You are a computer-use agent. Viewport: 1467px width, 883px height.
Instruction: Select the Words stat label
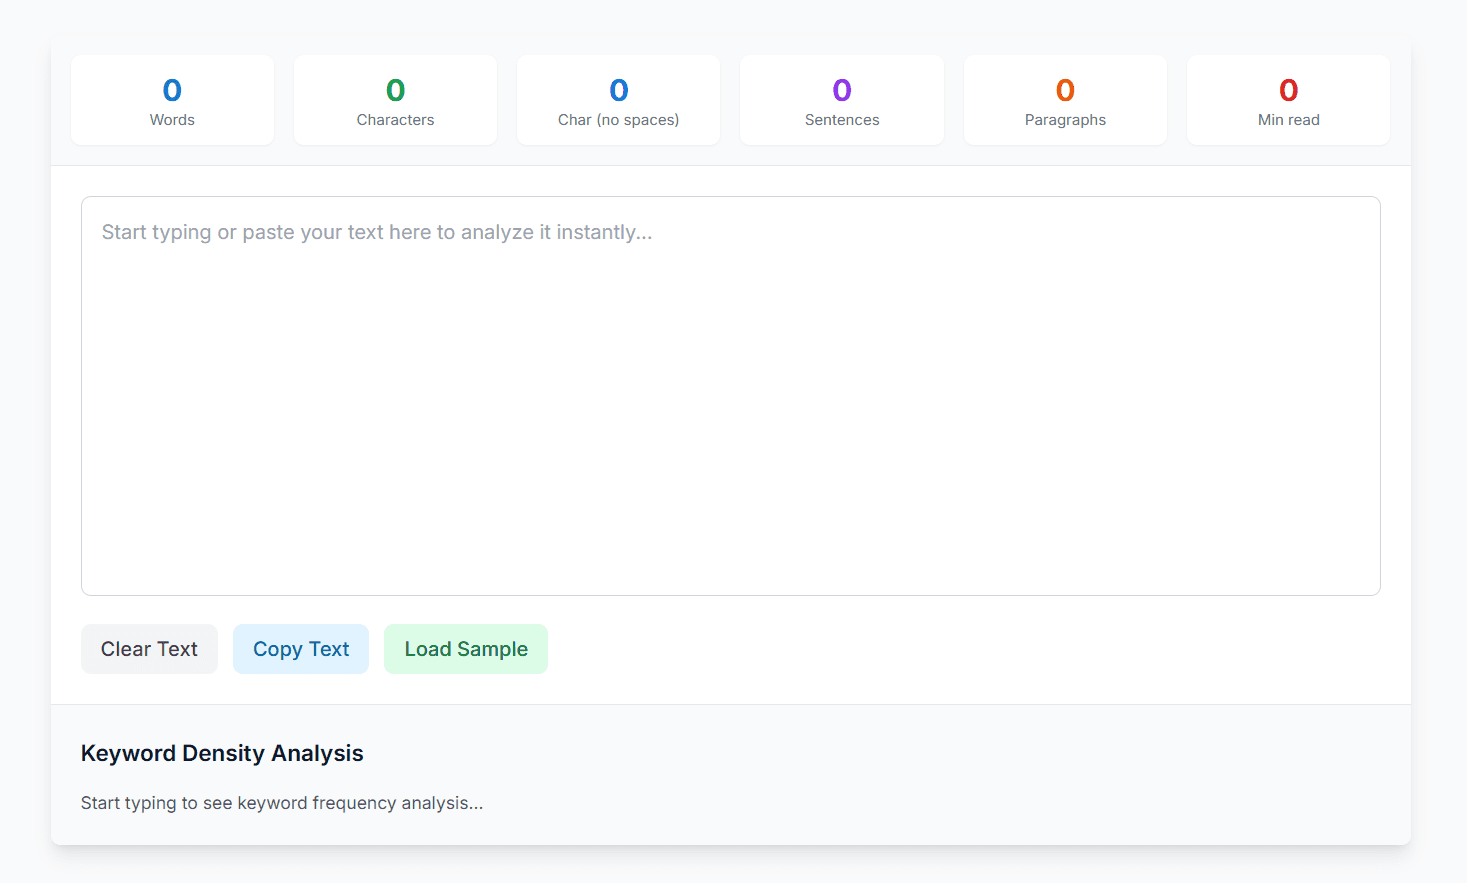point(172,120)
